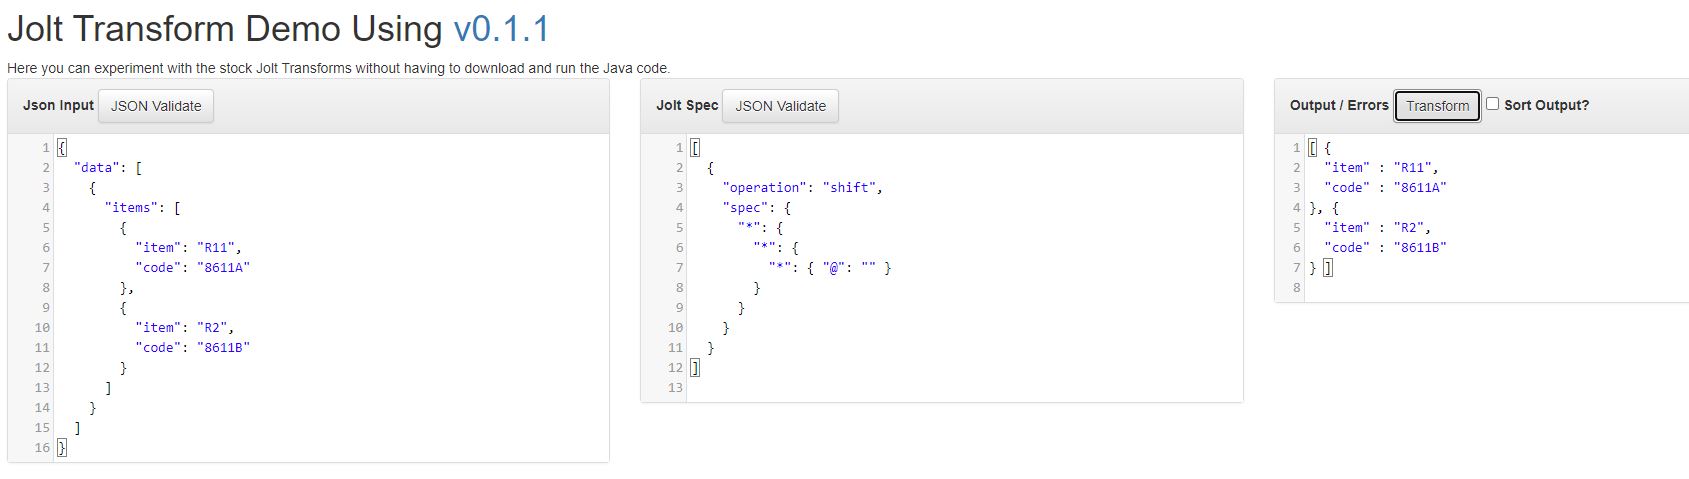Click the "shift" value in Jolt Spec
The image size is (1689, 479).
point(851,188)
